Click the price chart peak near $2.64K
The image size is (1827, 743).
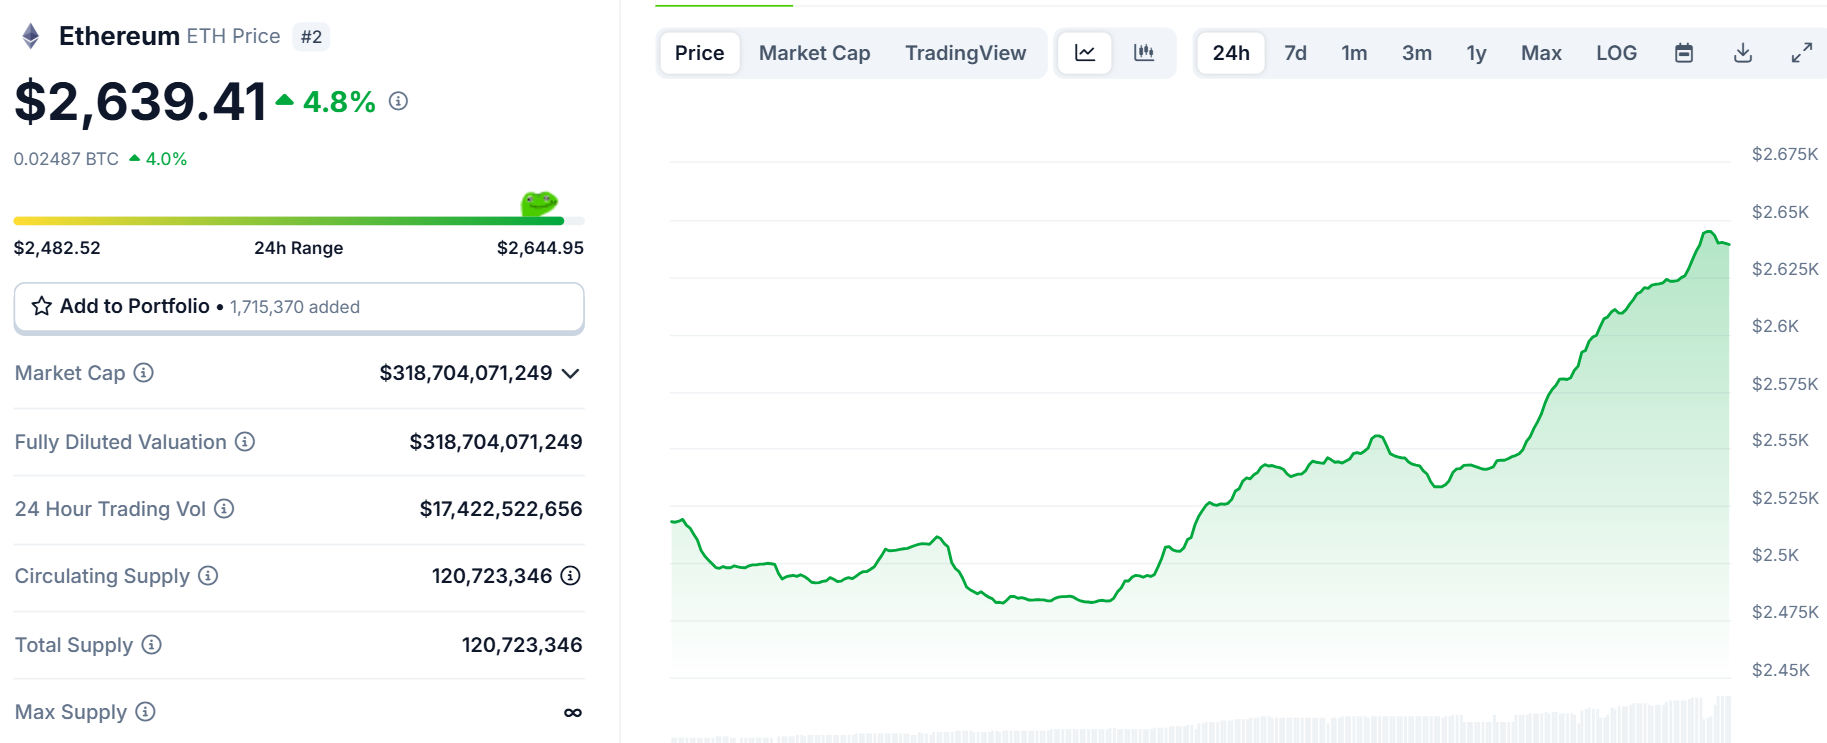[1708, 233]
